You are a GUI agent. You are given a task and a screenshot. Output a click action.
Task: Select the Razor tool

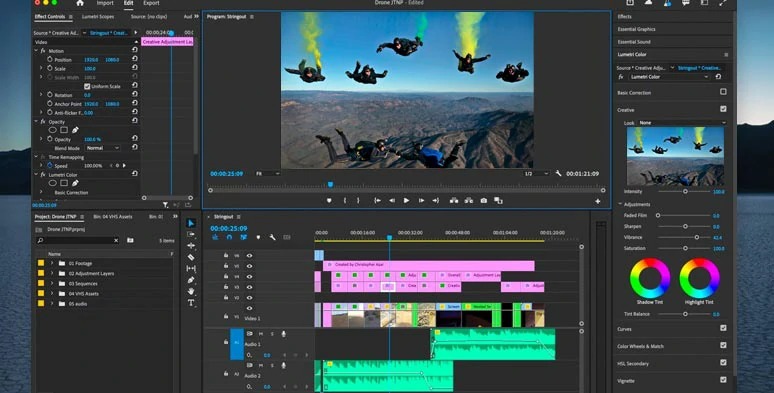click(x=191, y=257)
